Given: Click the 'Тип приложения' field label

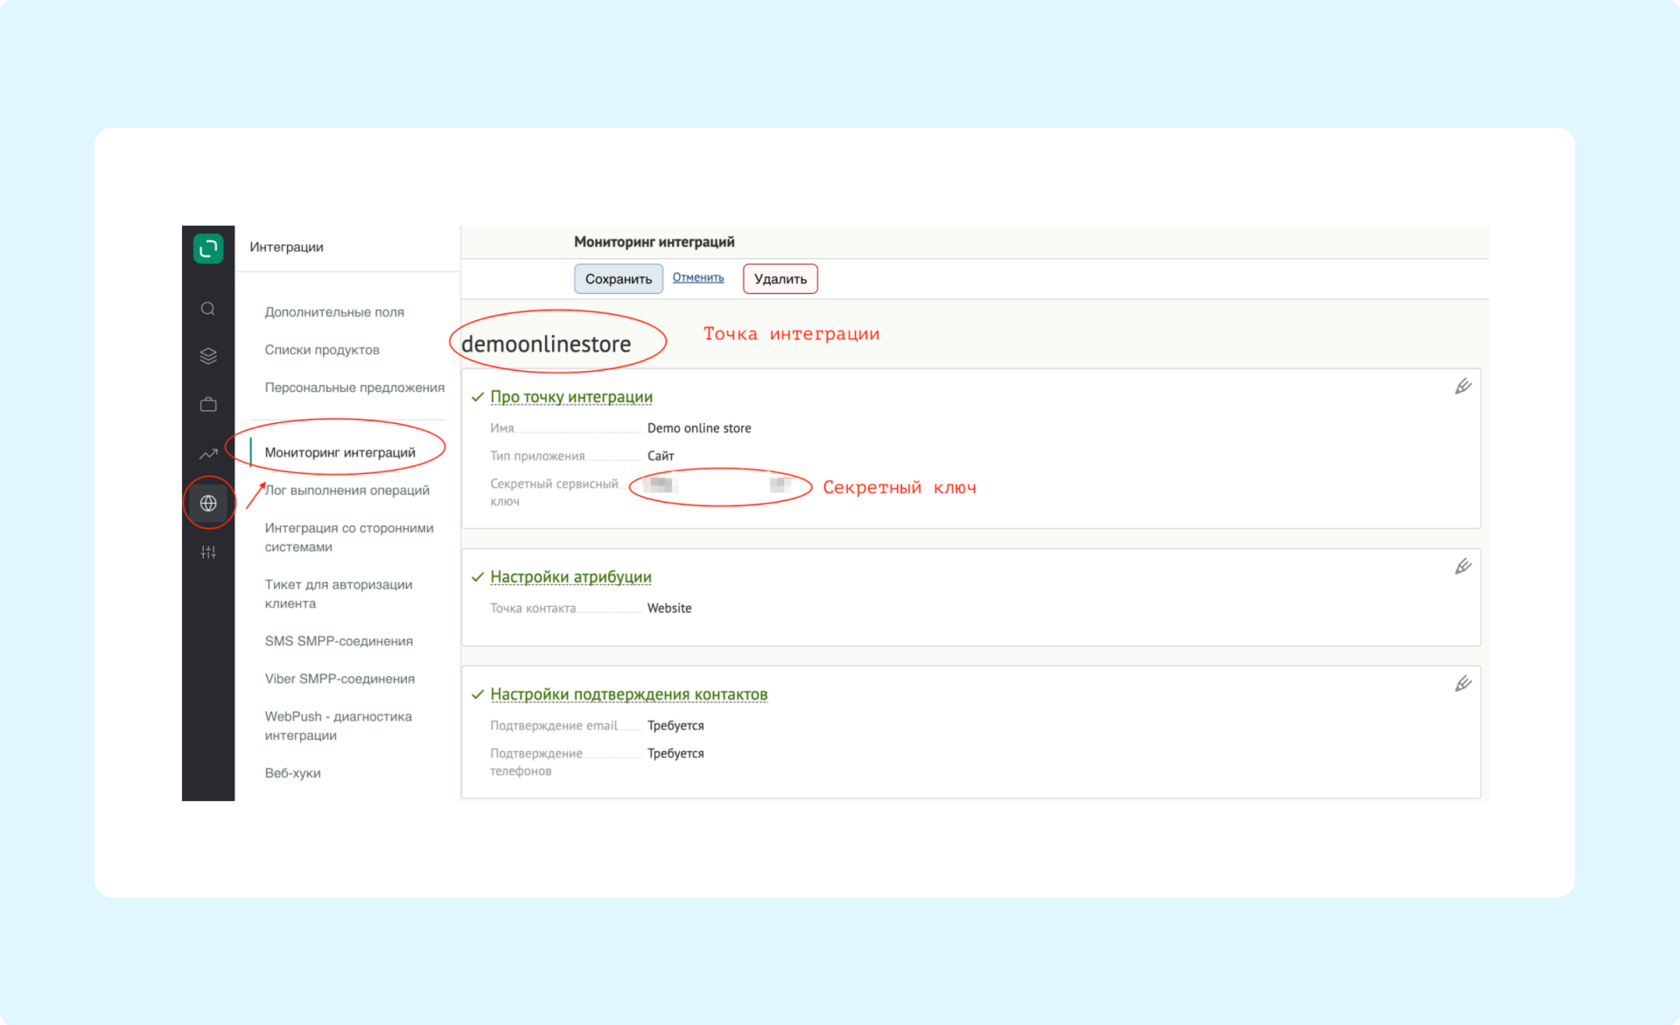Looking at the screenshot, I should tap(537, 456).
